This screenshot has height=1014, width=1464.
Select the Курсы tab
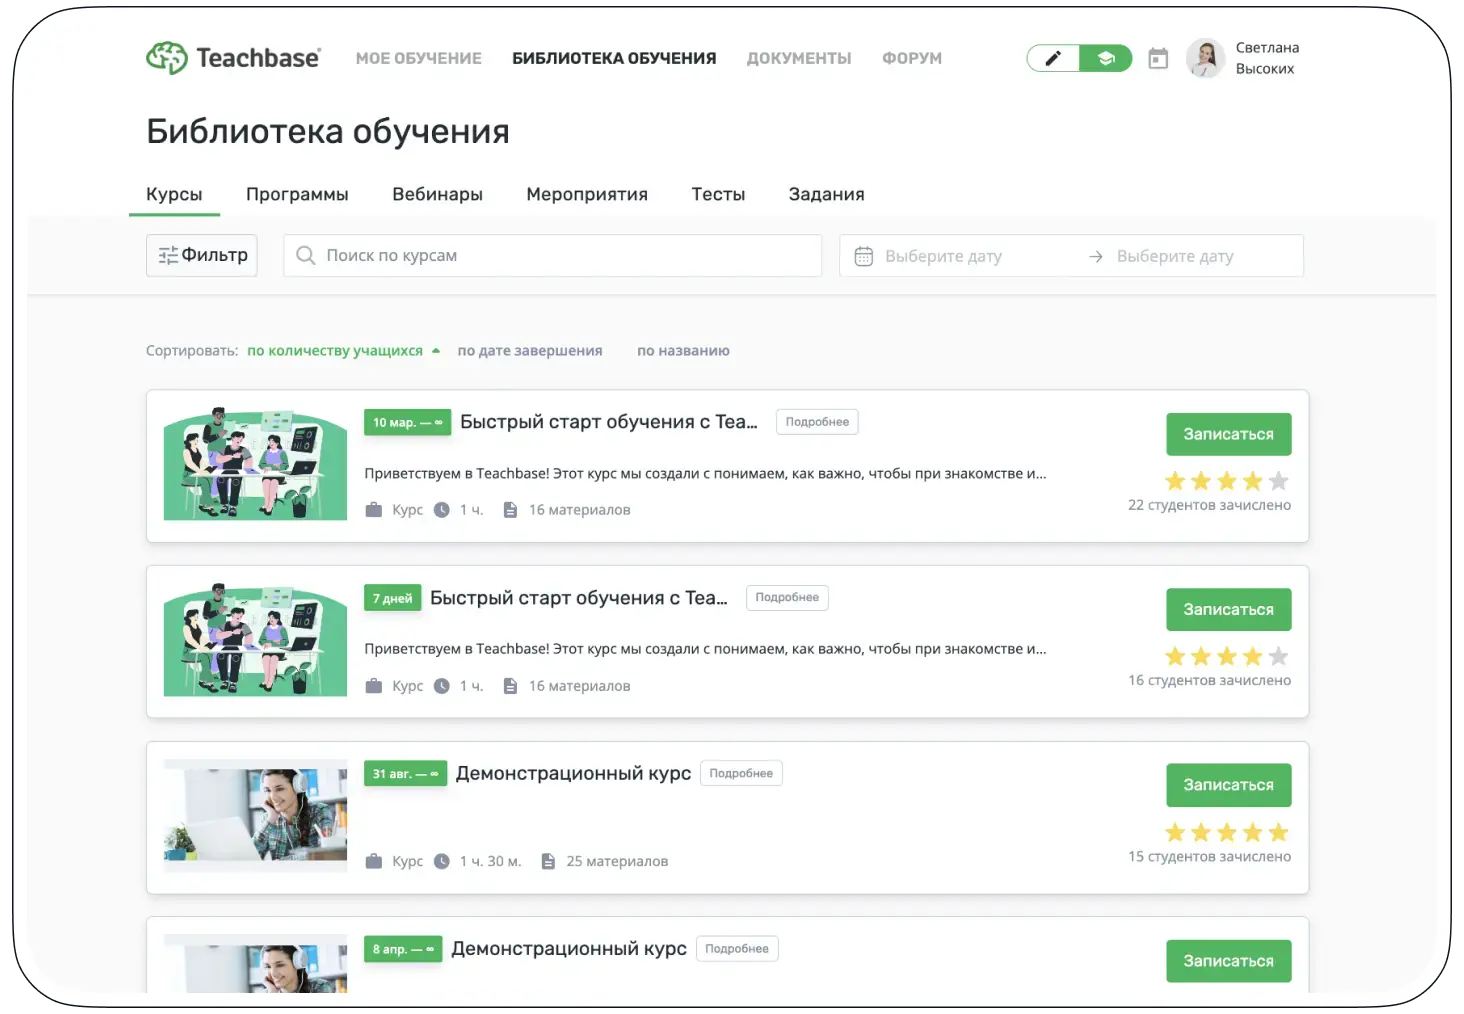174,194
